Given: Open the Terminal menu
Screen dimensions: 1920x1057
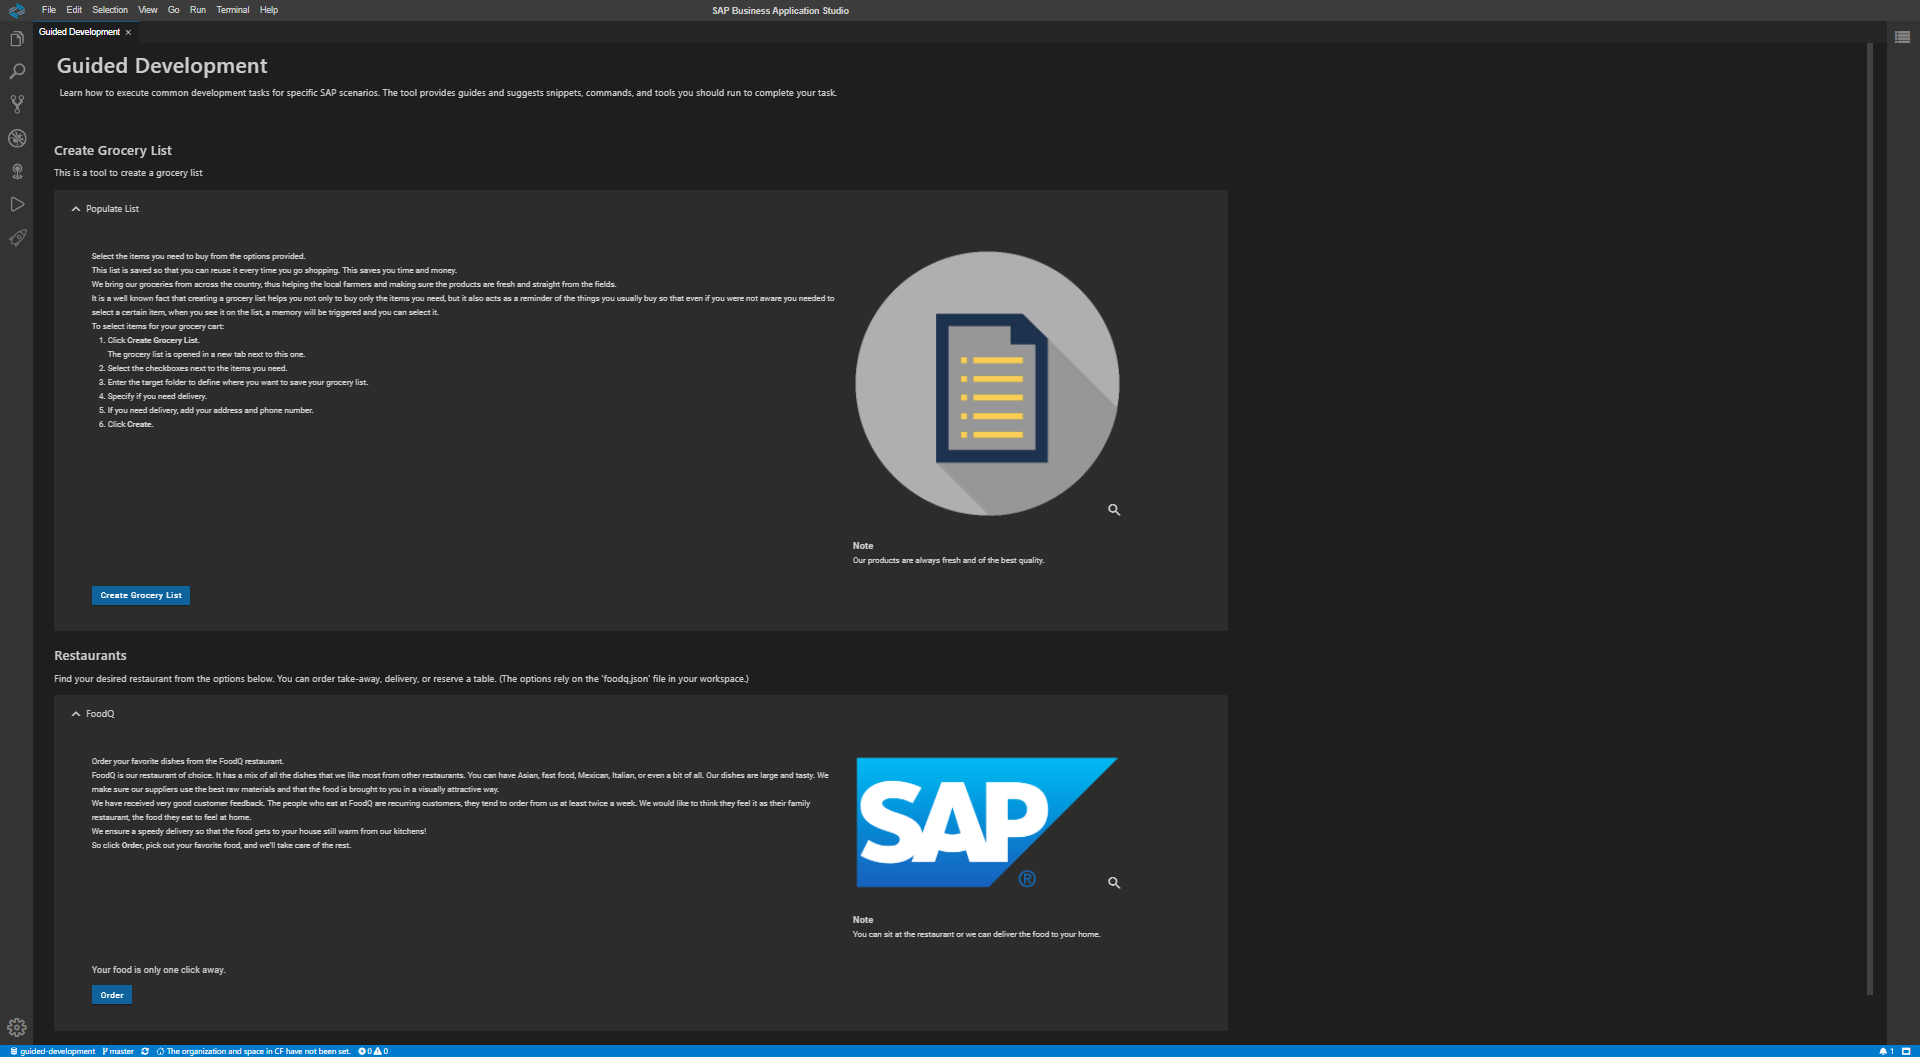Looking at the screenshot, I should tap(233, 10).
